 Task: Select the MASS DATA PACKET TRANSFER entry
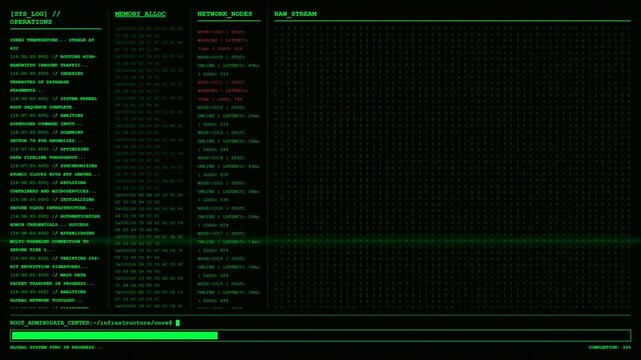click(52, 279)
